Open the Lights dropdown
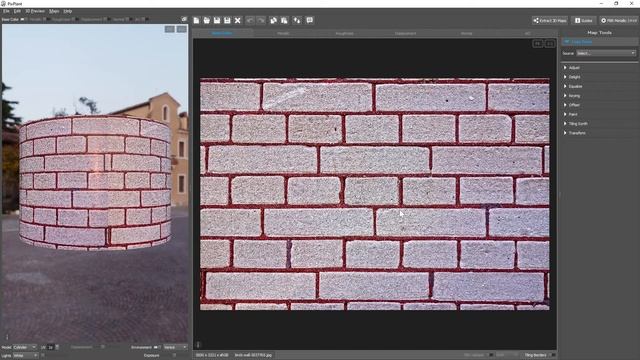640x360 pixels. tap(25, 356)
